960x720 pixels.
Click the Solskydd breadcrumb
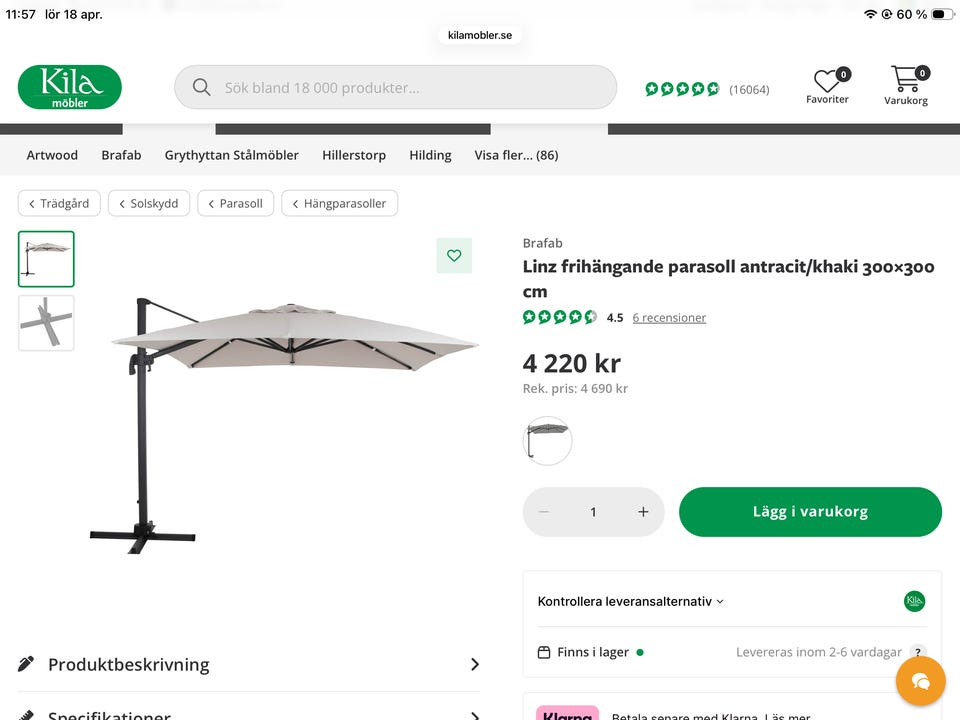click(148, 203)
